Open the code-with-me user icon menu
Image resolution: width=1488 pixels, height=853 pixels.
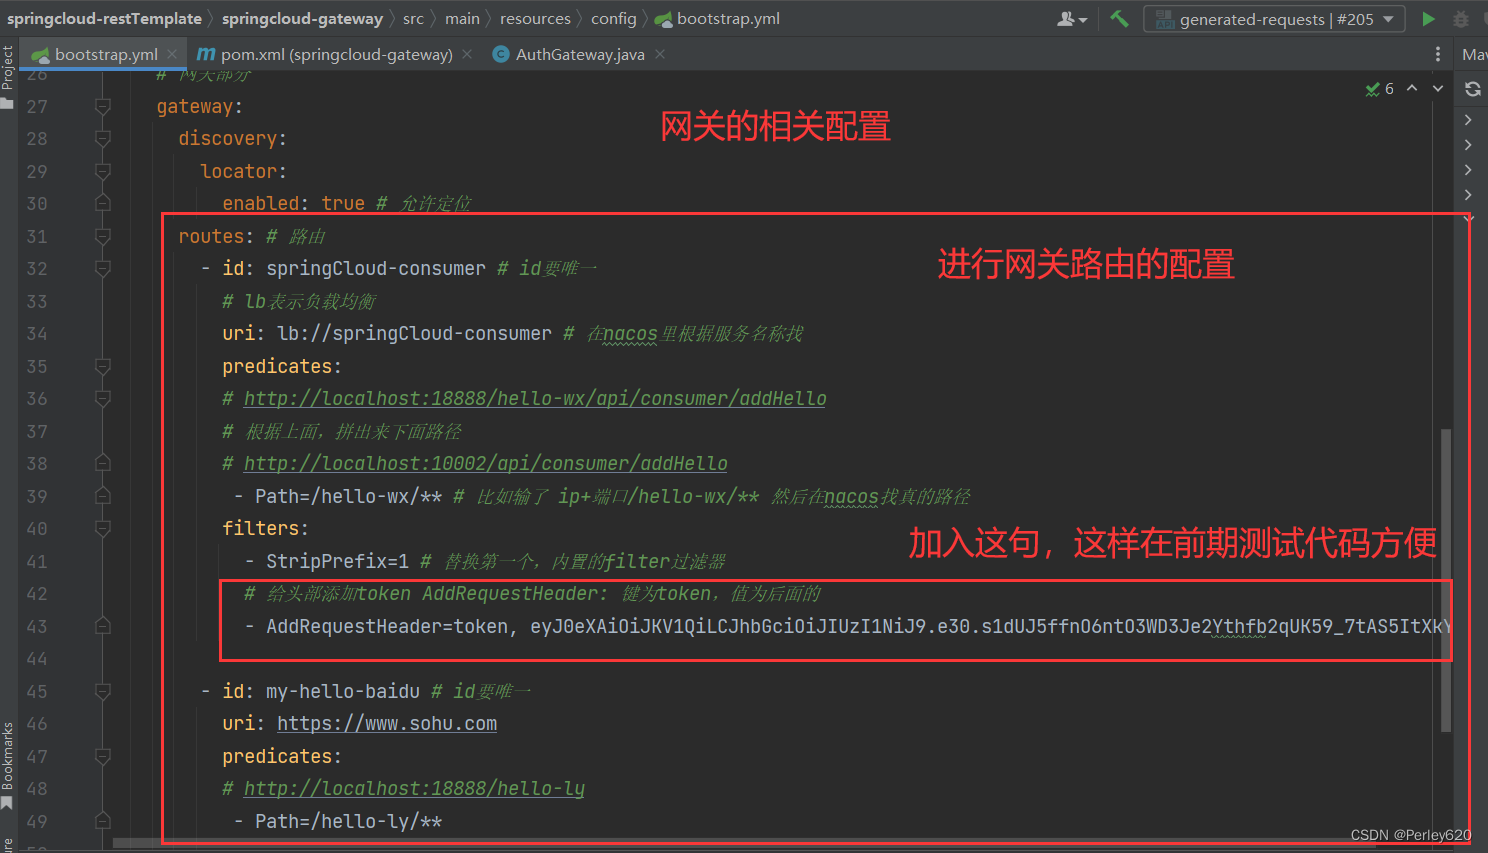click(1072, 19)
